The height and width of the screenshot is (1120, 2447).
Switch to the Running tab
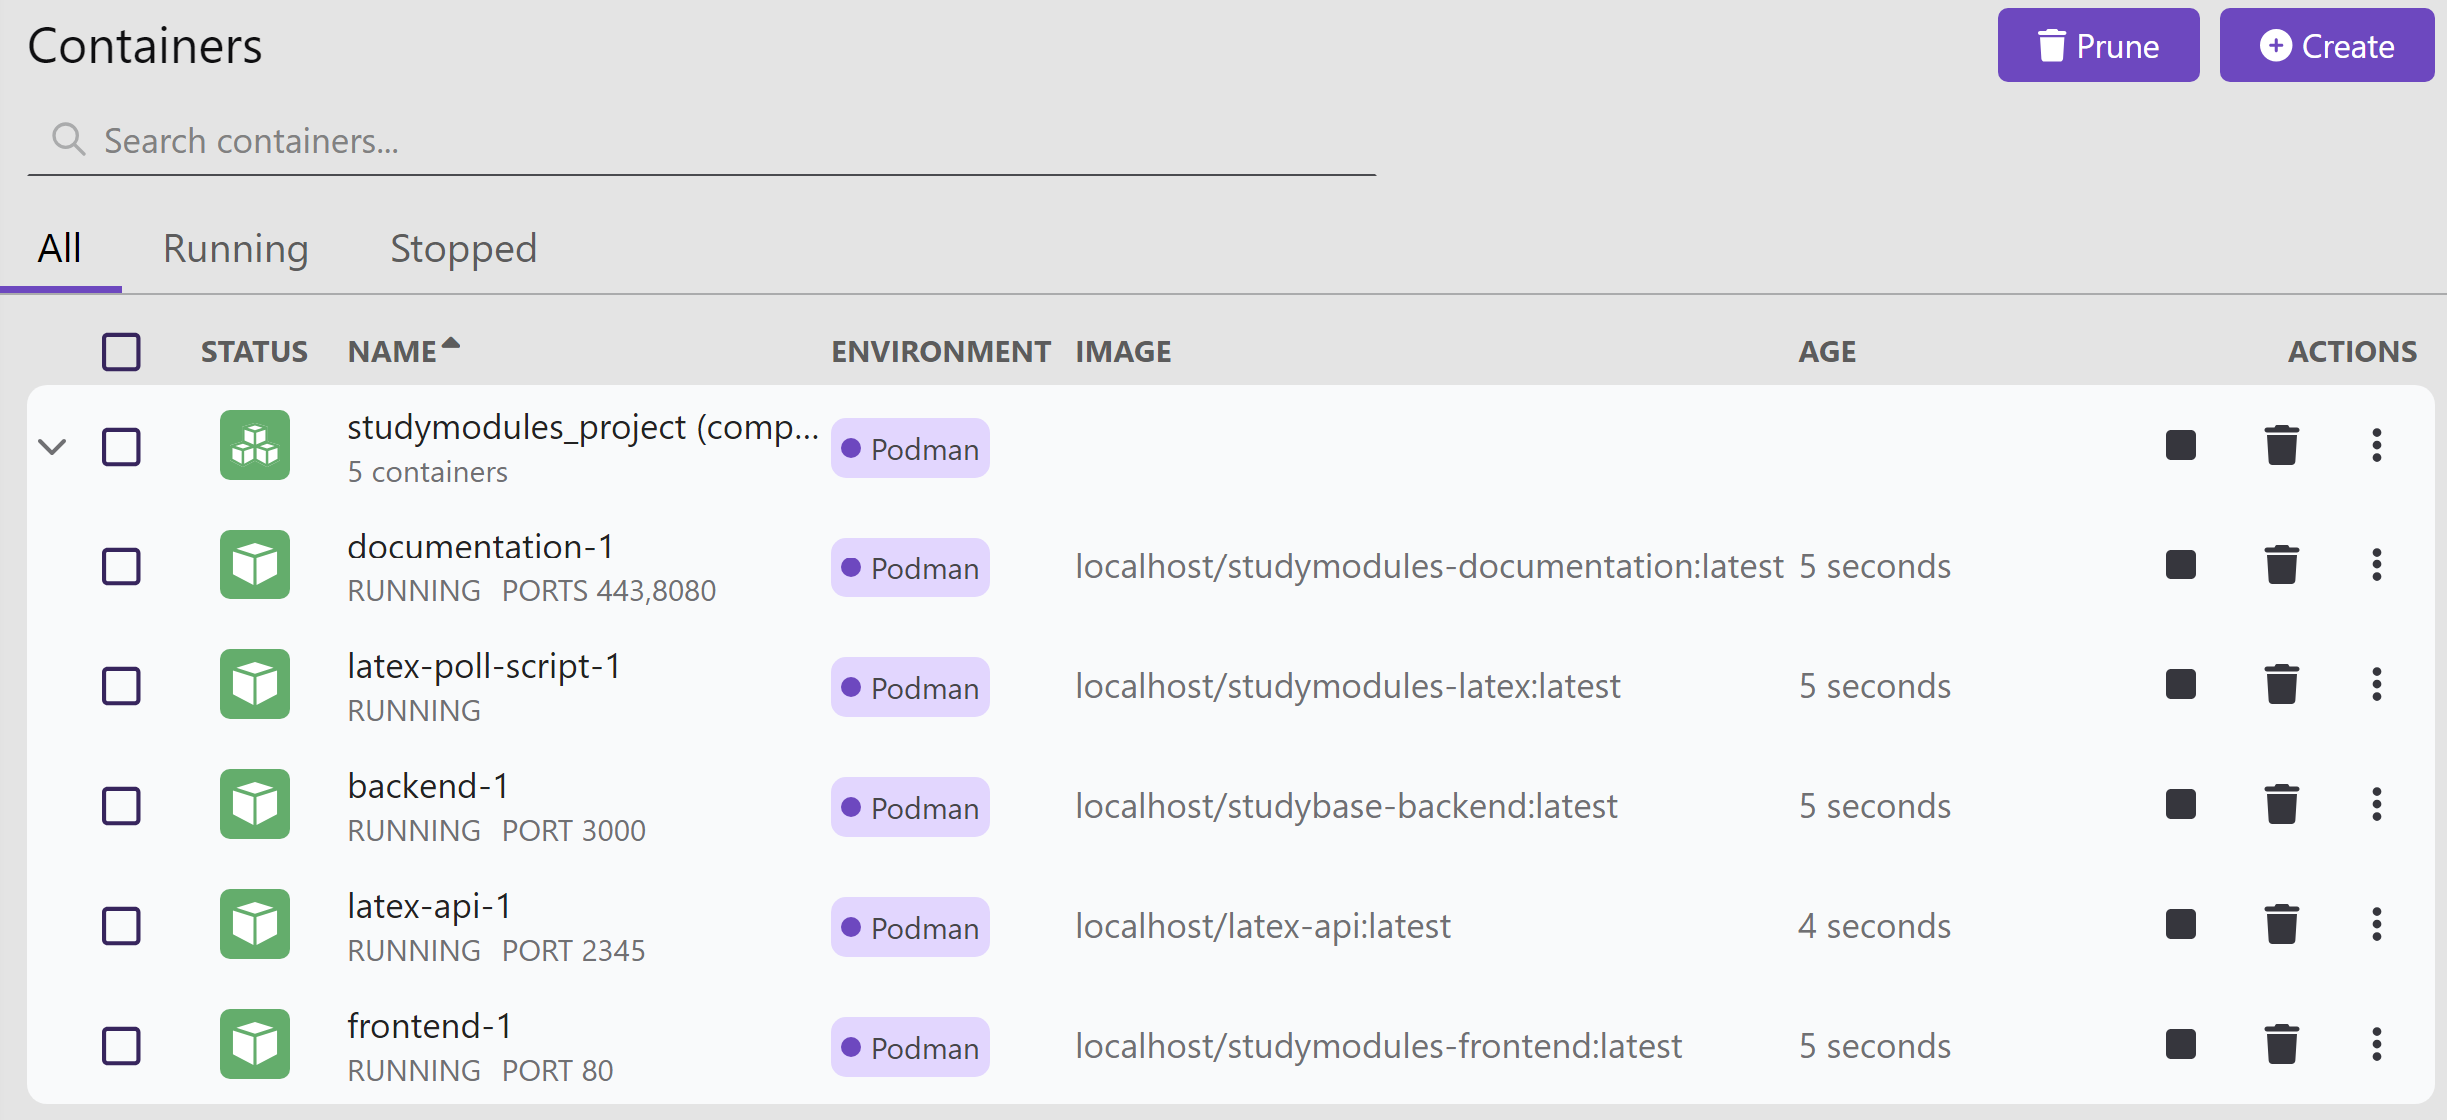(x=236, y=248)
